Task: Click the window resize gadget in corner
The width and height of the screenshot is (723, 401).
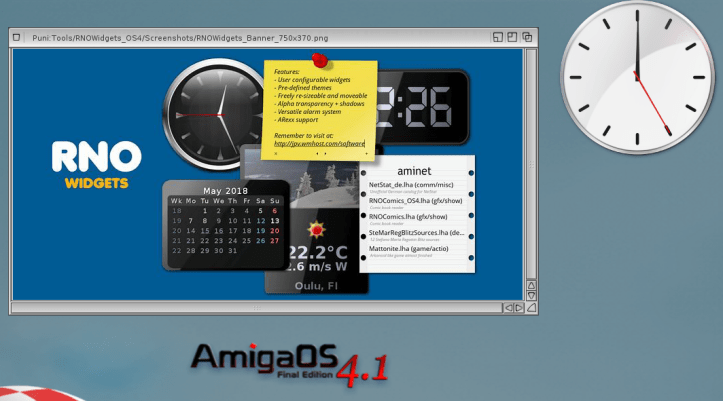Action: click(x=531, y=308)
